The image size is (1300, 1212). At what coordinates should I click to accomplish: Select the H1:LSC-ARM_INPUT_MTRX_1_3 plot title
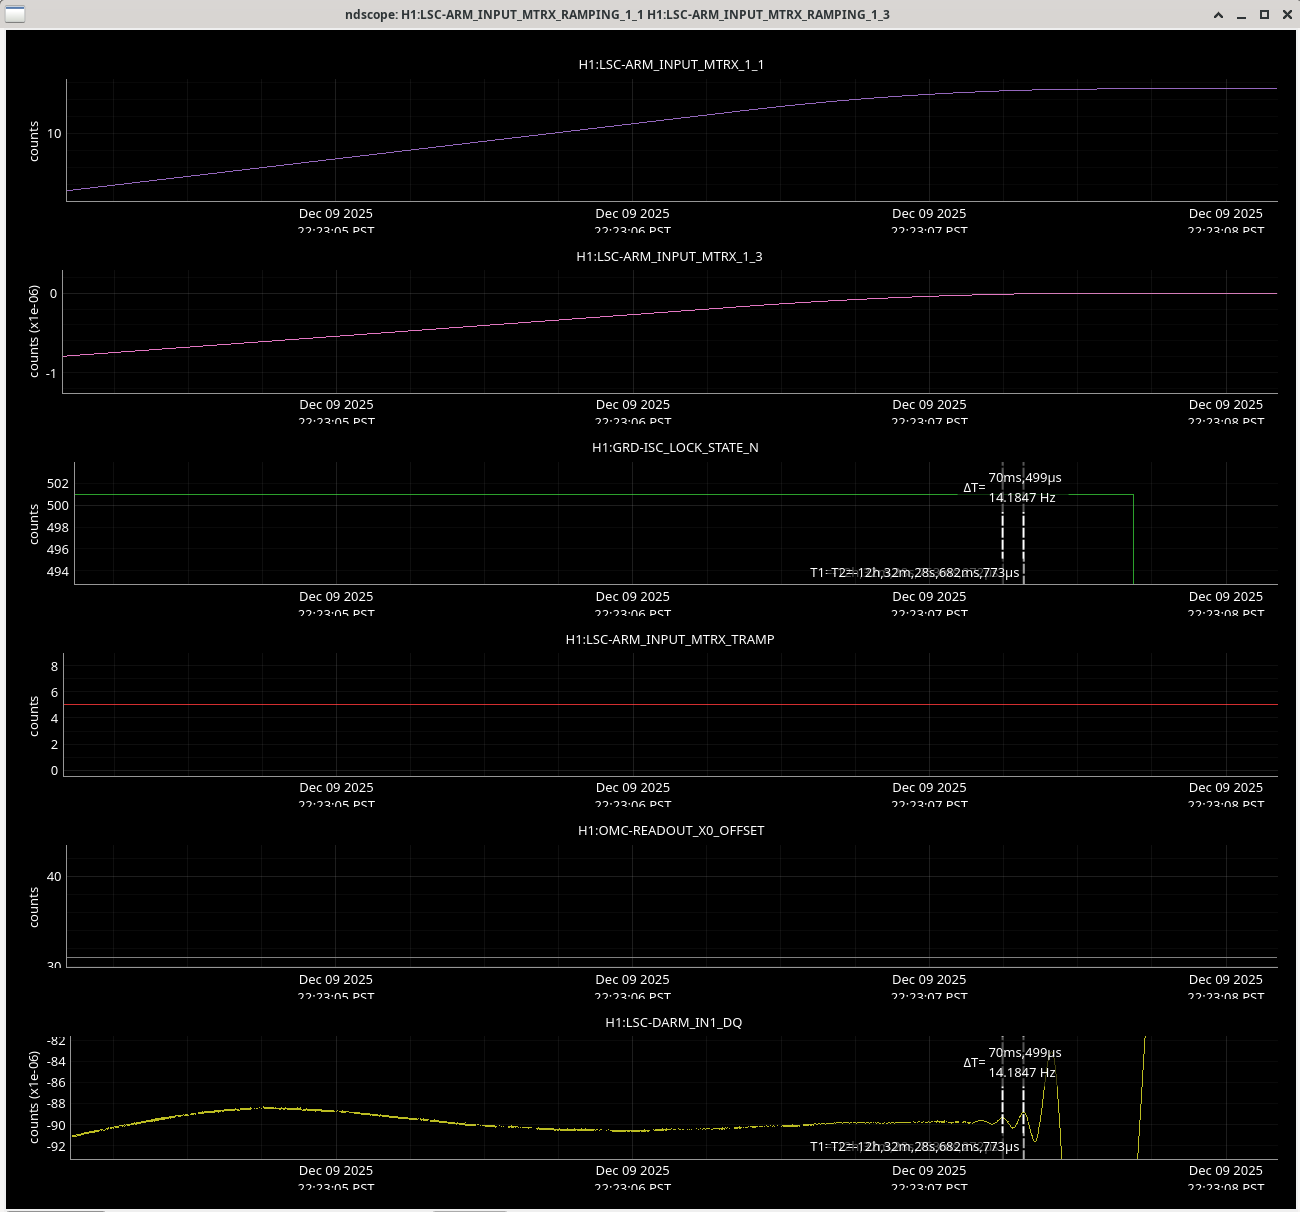[669, 256]
